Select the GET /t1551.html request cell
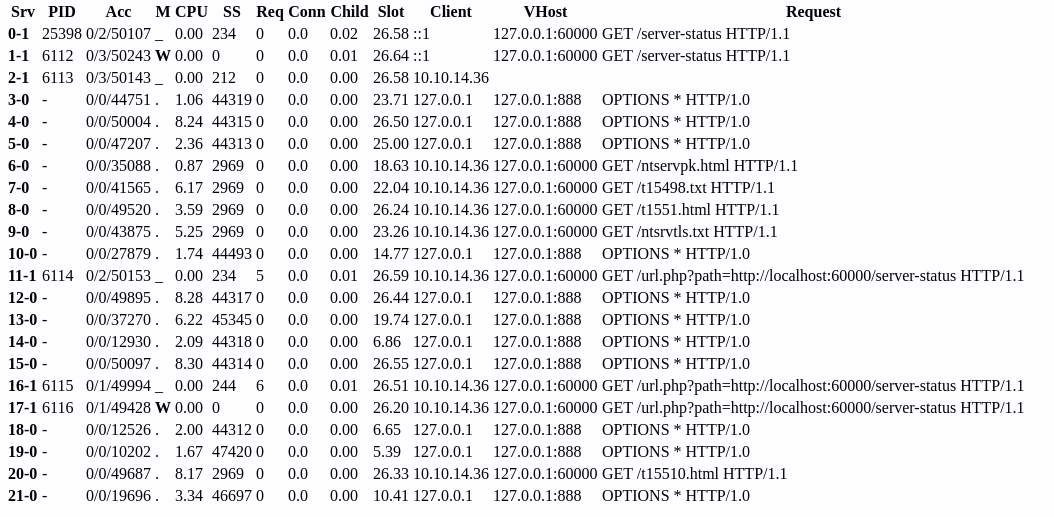 click(x=690, y=210)
